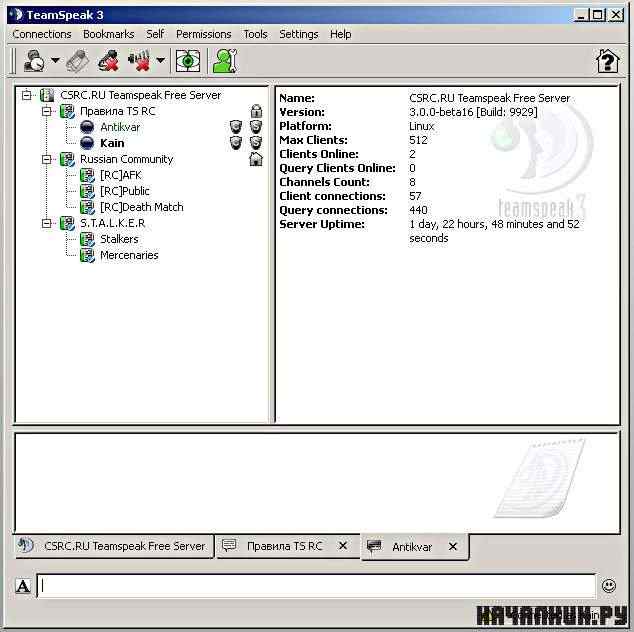Click the Query connections value 440
Image resolution: width=634 pixels, height=632 pixels.
[x=418, y=210]
